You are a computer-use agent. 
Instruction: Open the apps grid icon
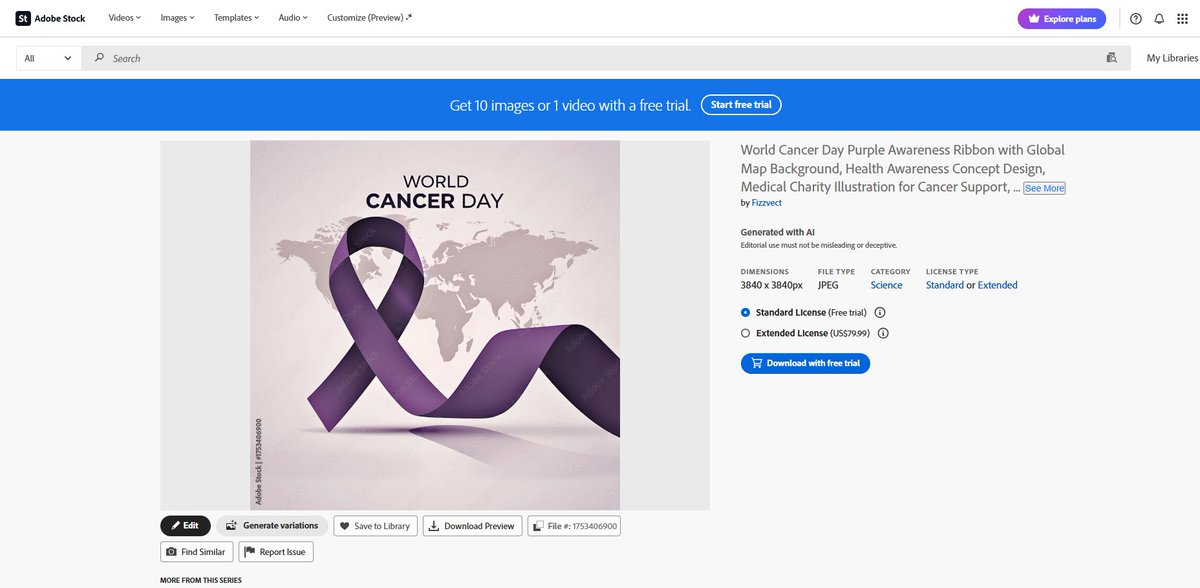click(1183, 18)
